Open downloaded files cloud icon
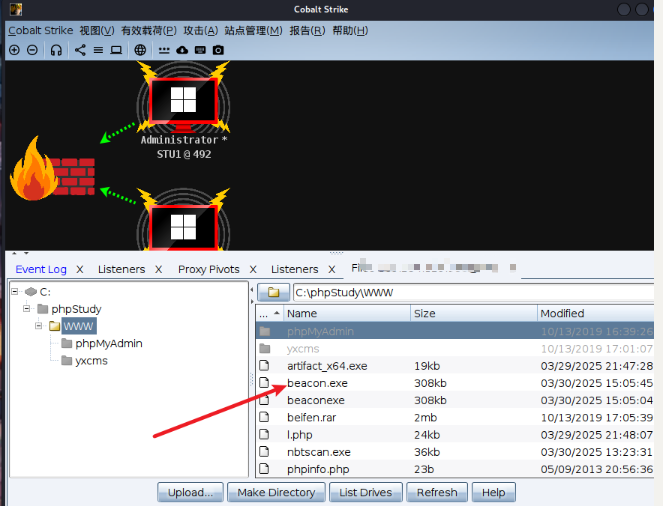Image resolution: width=663 pixels, height=506 pixels. click(x=182, y=50)
